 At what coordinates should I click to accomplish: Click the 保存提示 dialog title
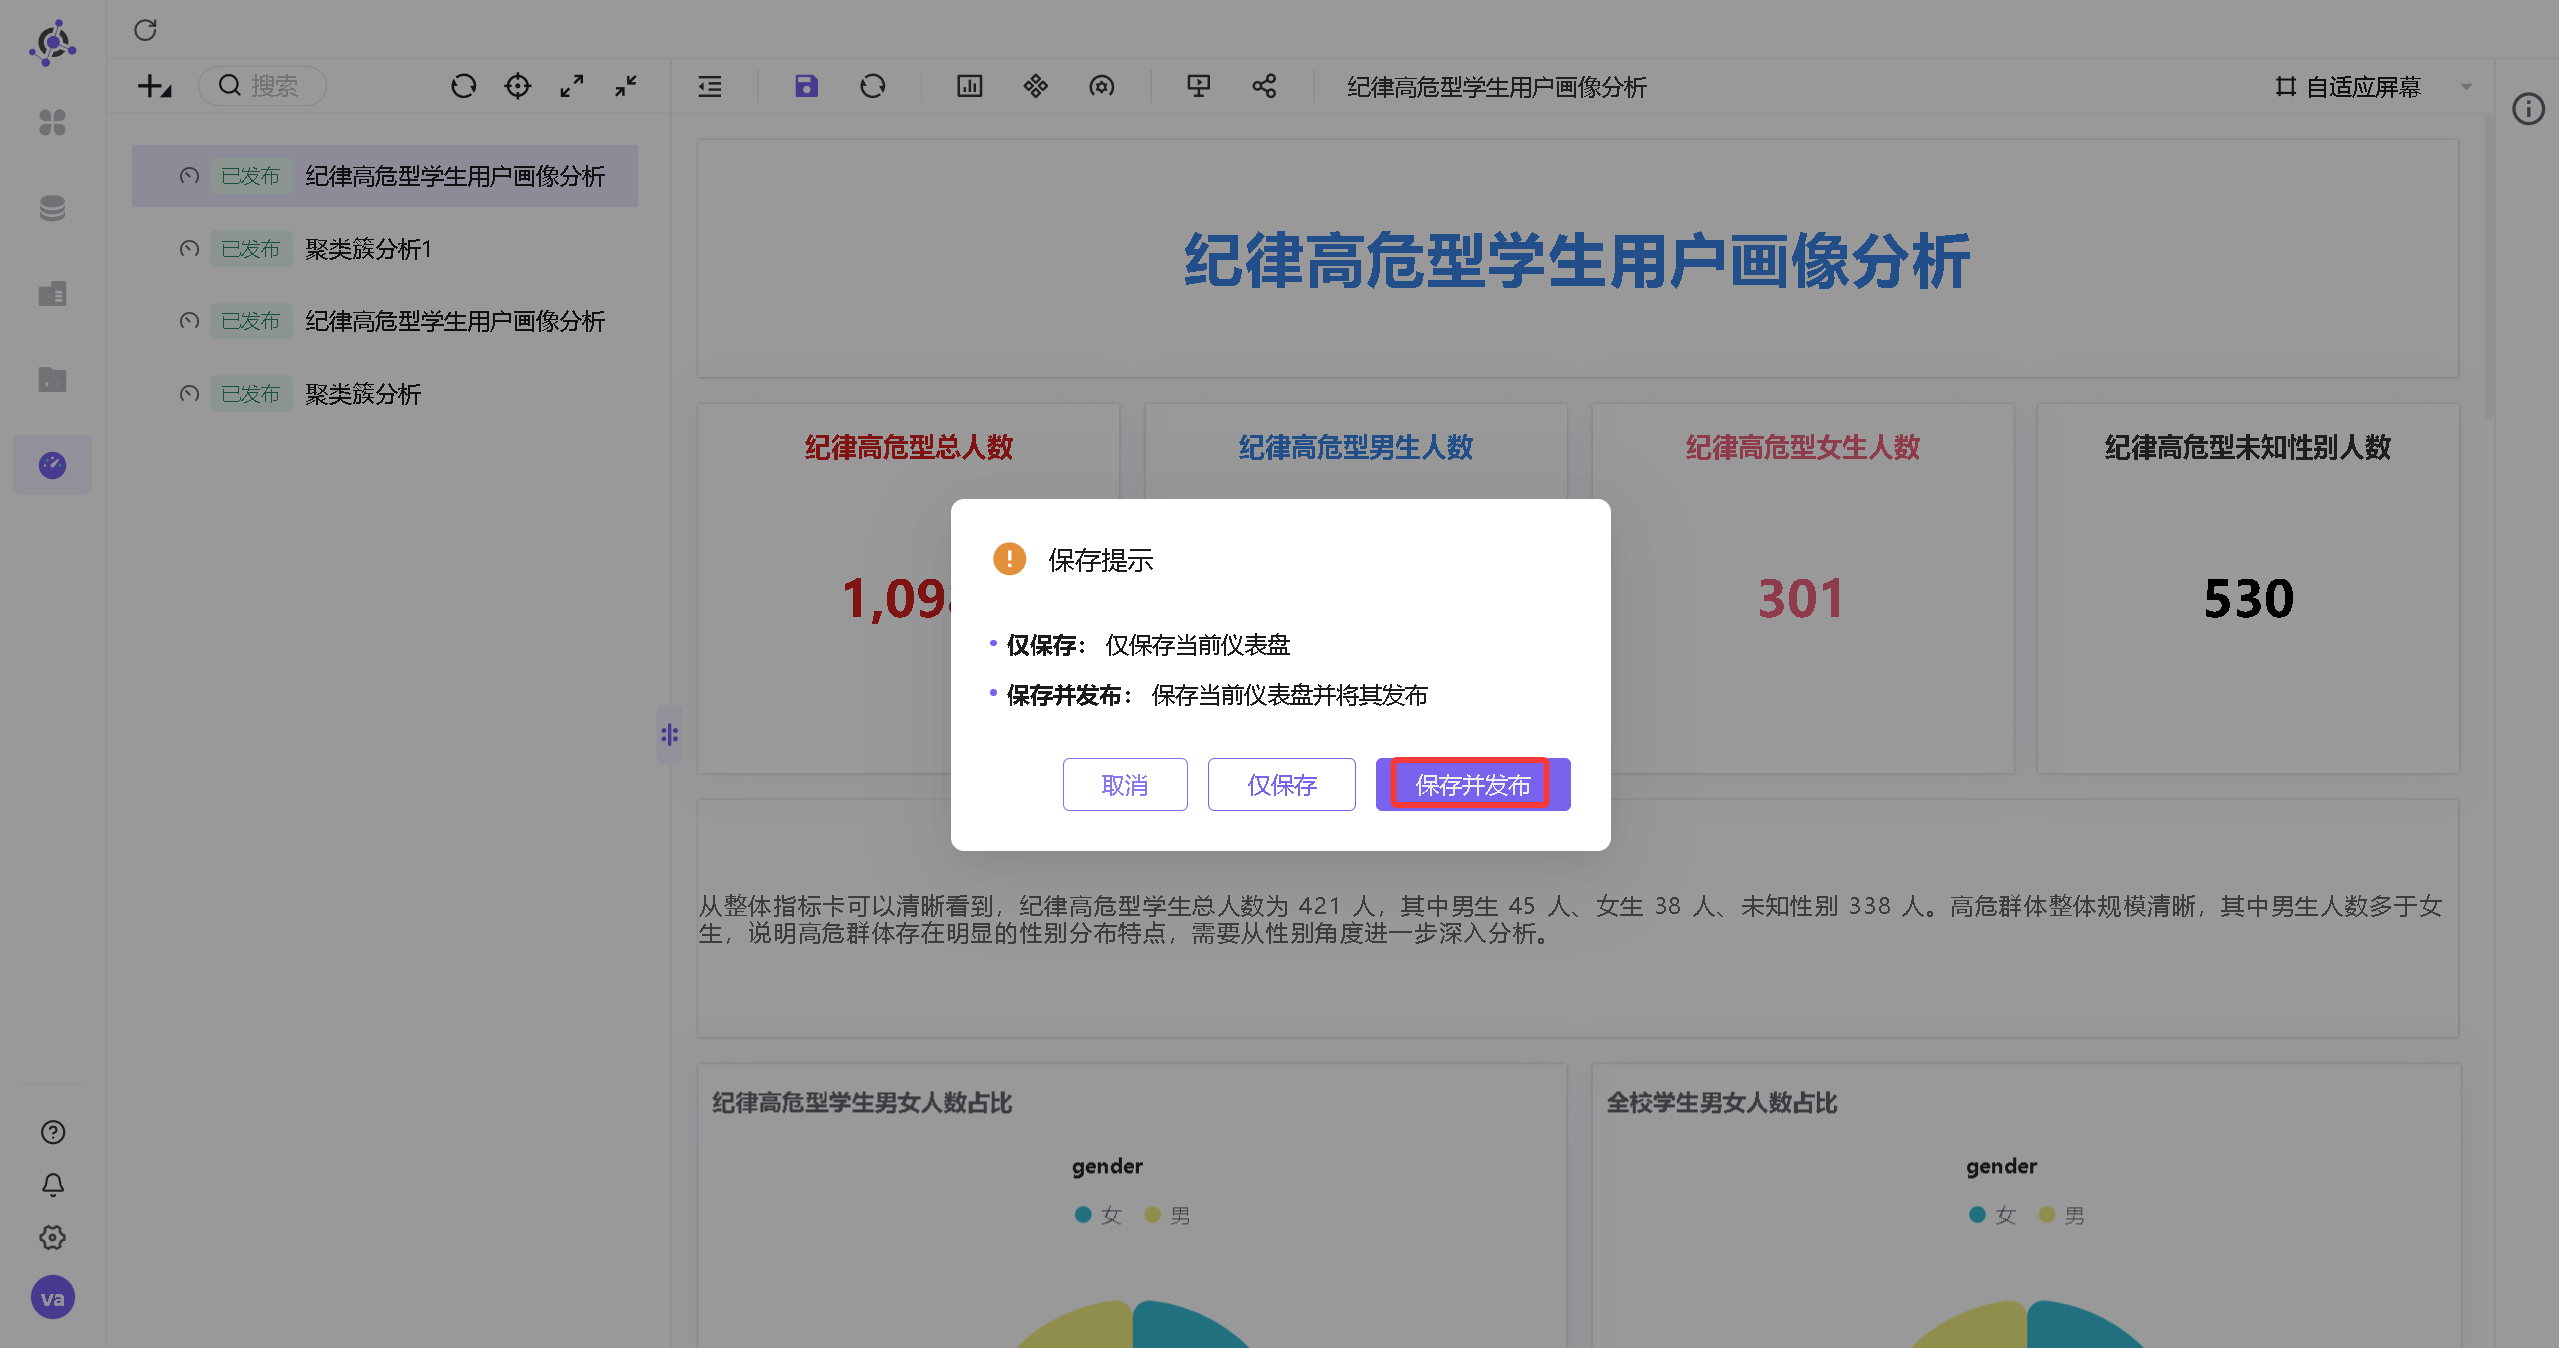click(1101, 560)
